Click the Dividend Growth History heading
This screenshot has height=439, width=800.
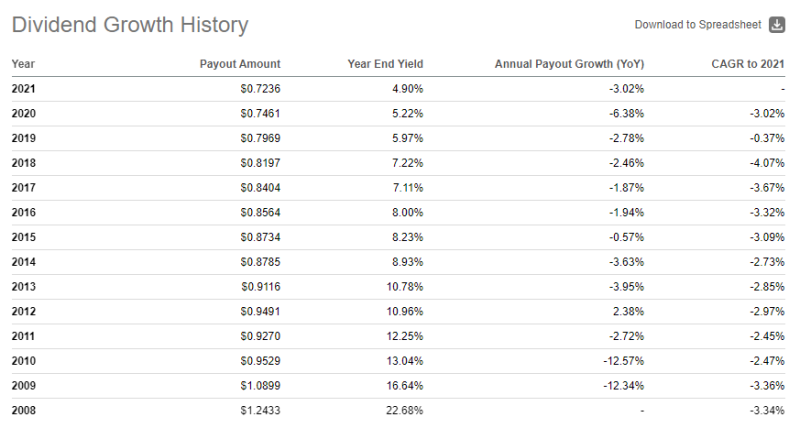pyautogui.click(x=130, y=26)
